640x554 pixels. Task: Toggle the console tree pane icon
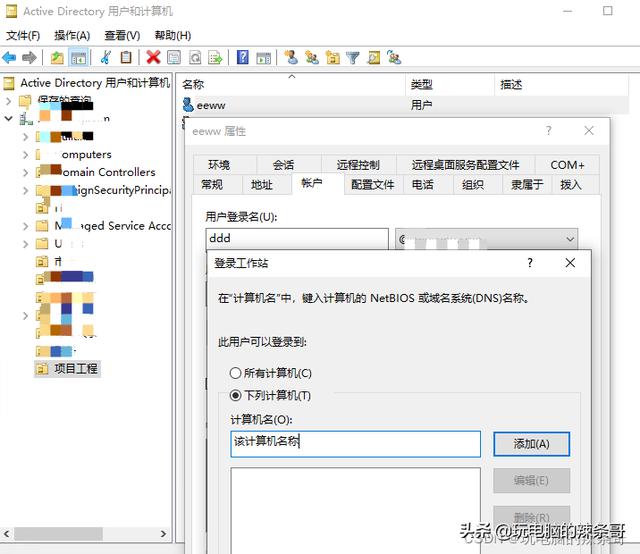tap(78, 58)
